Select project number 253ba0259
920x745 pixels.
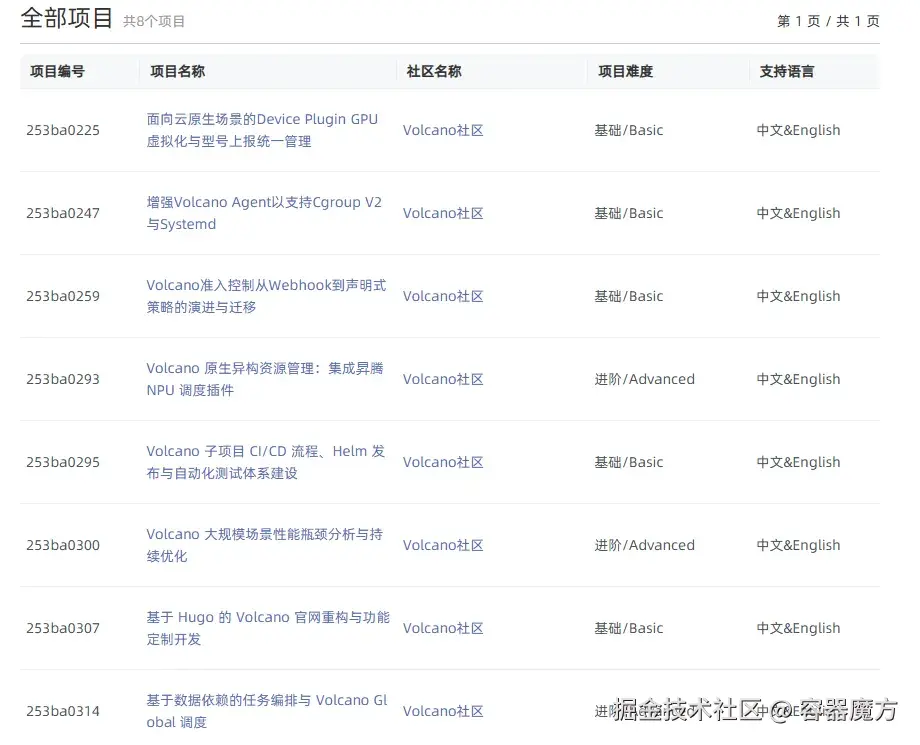pos(63,296)
